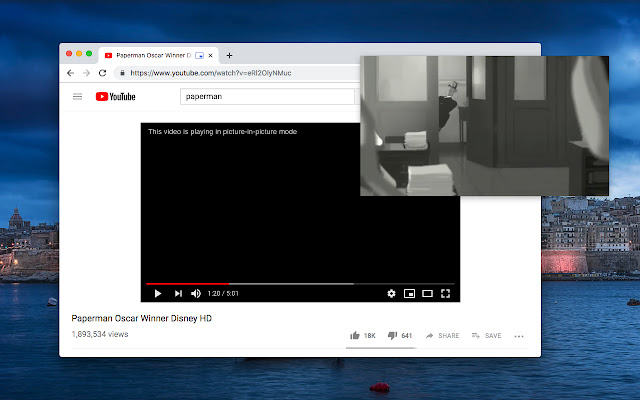
Task: Open a new browser tab
Action: tap(229, 55)
